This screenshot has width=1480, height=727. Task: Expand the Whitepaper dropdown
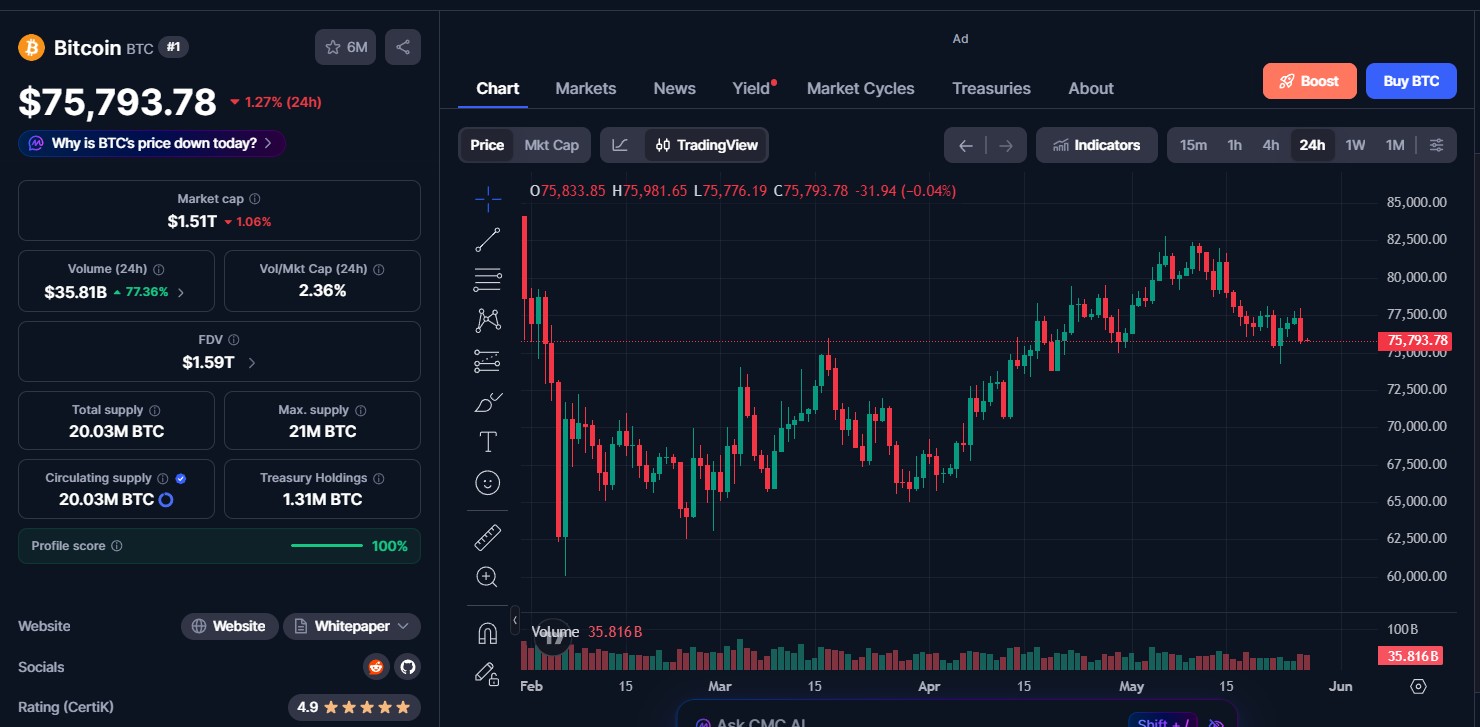coord(352,626)
